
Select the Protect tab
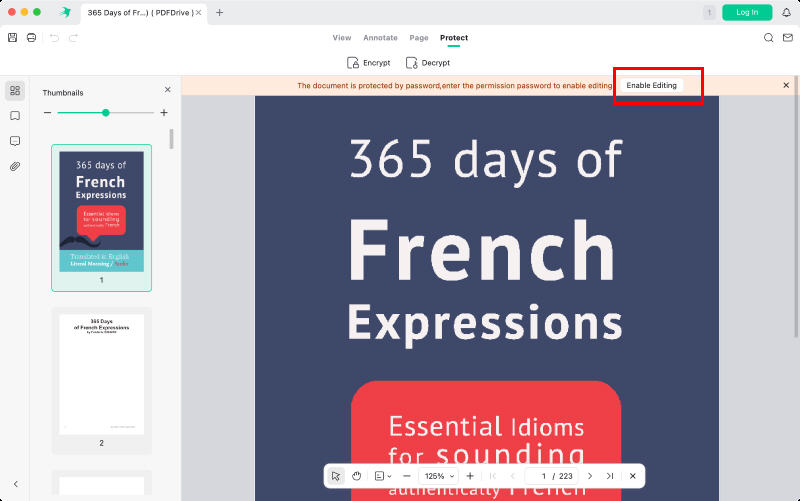pyautogui.click(x=454, y=38)
